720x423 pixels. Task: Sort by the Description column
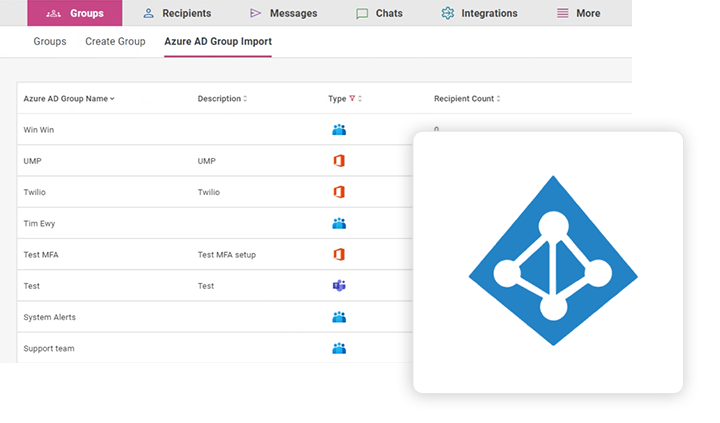[x=222, y=99]
